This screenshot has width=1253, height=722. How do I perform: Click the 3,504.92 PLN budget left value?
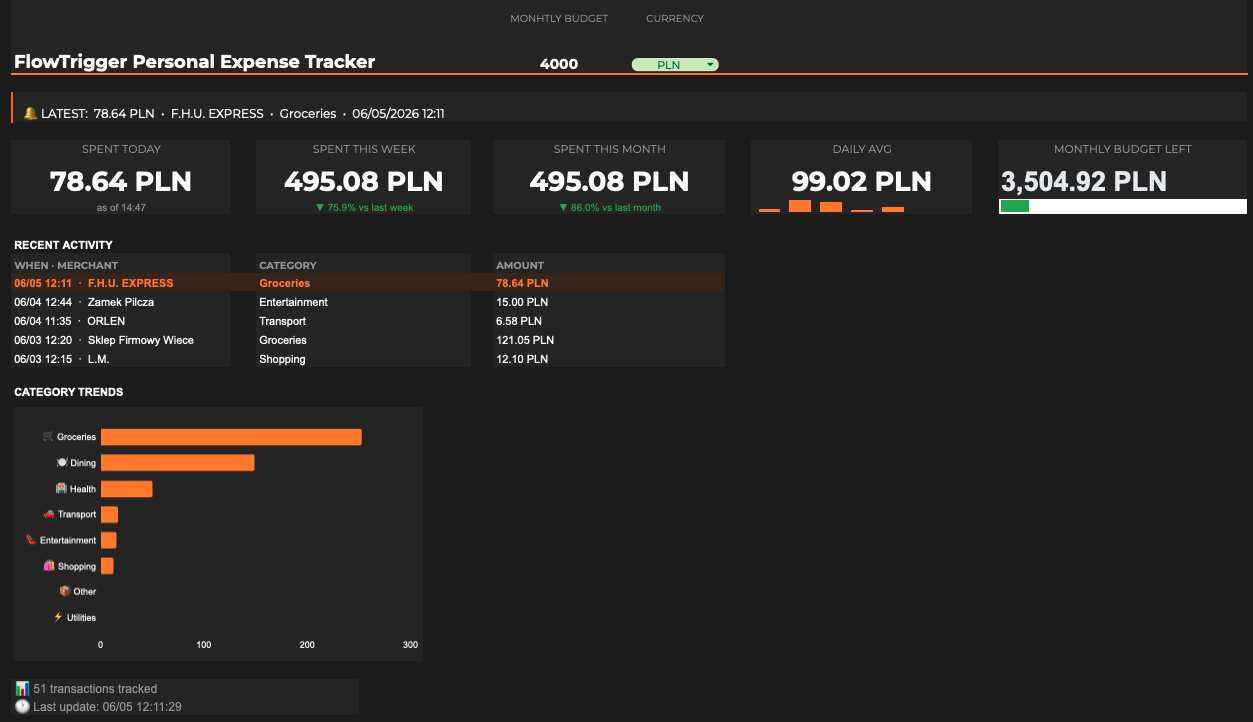click(1084, 182)
